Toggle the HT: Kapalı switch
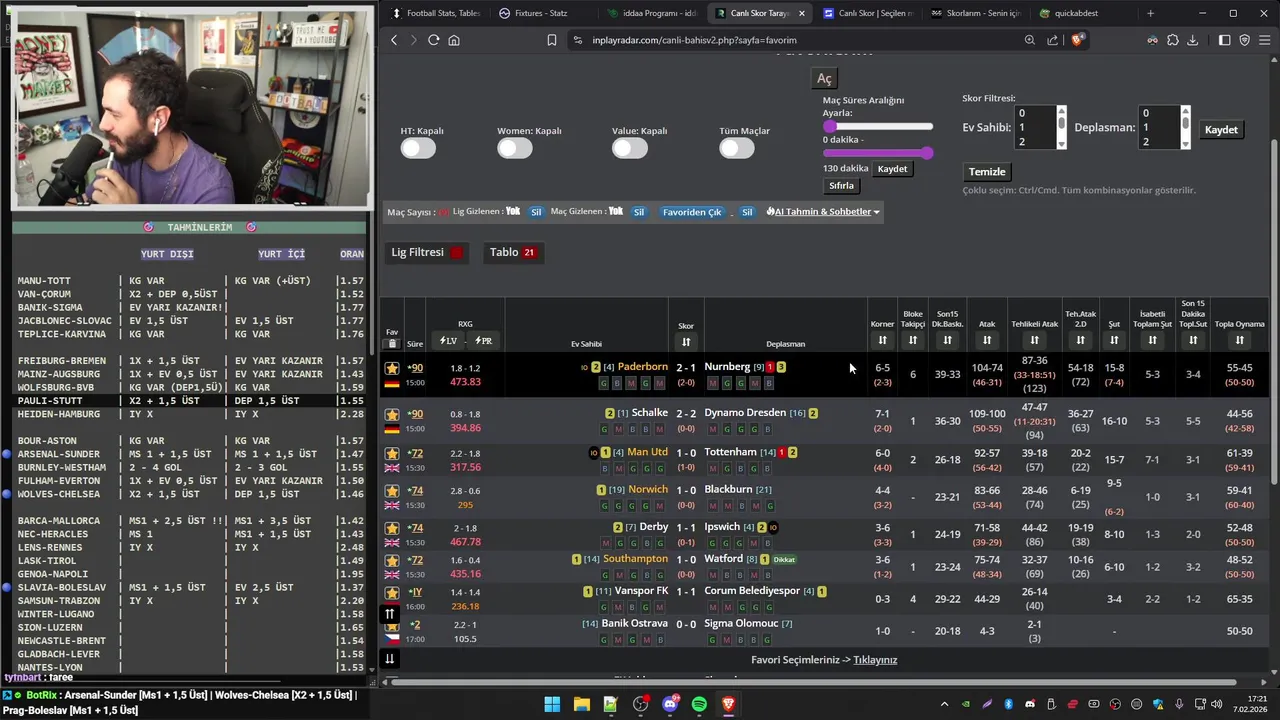This screenshot has width=1280, height=720. 418,148
